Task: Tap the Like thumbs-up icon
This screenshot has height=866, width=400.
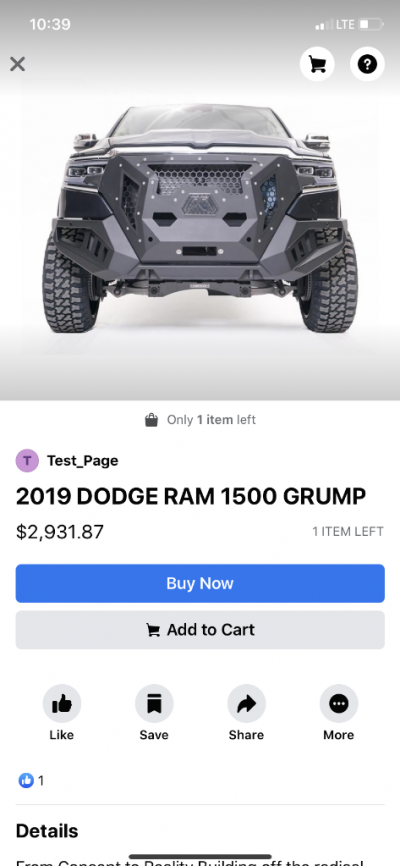Action: point(62,704)
